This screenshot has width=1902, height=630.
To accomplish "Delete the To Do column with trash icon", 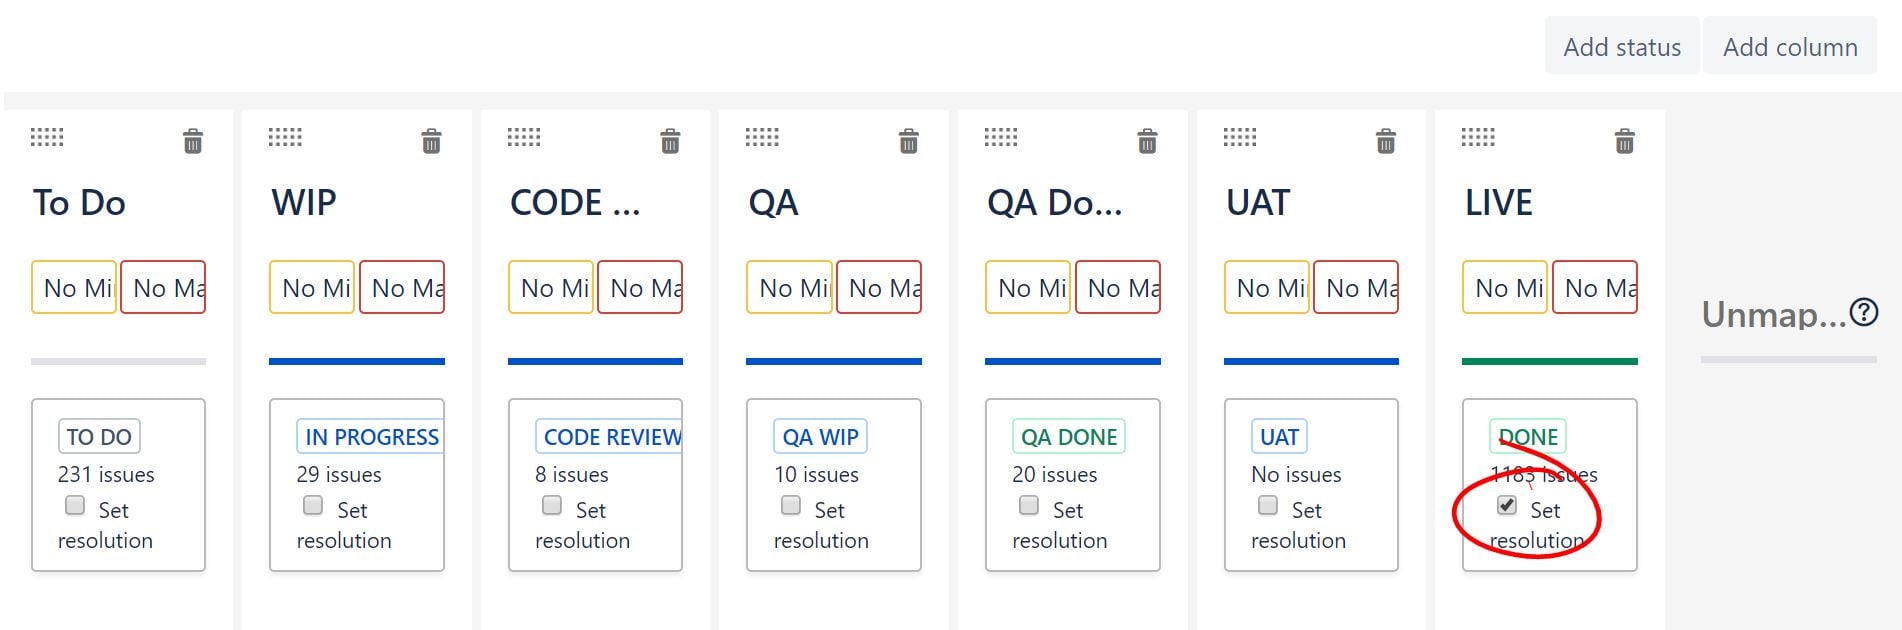I will click(x=193, y=141).
